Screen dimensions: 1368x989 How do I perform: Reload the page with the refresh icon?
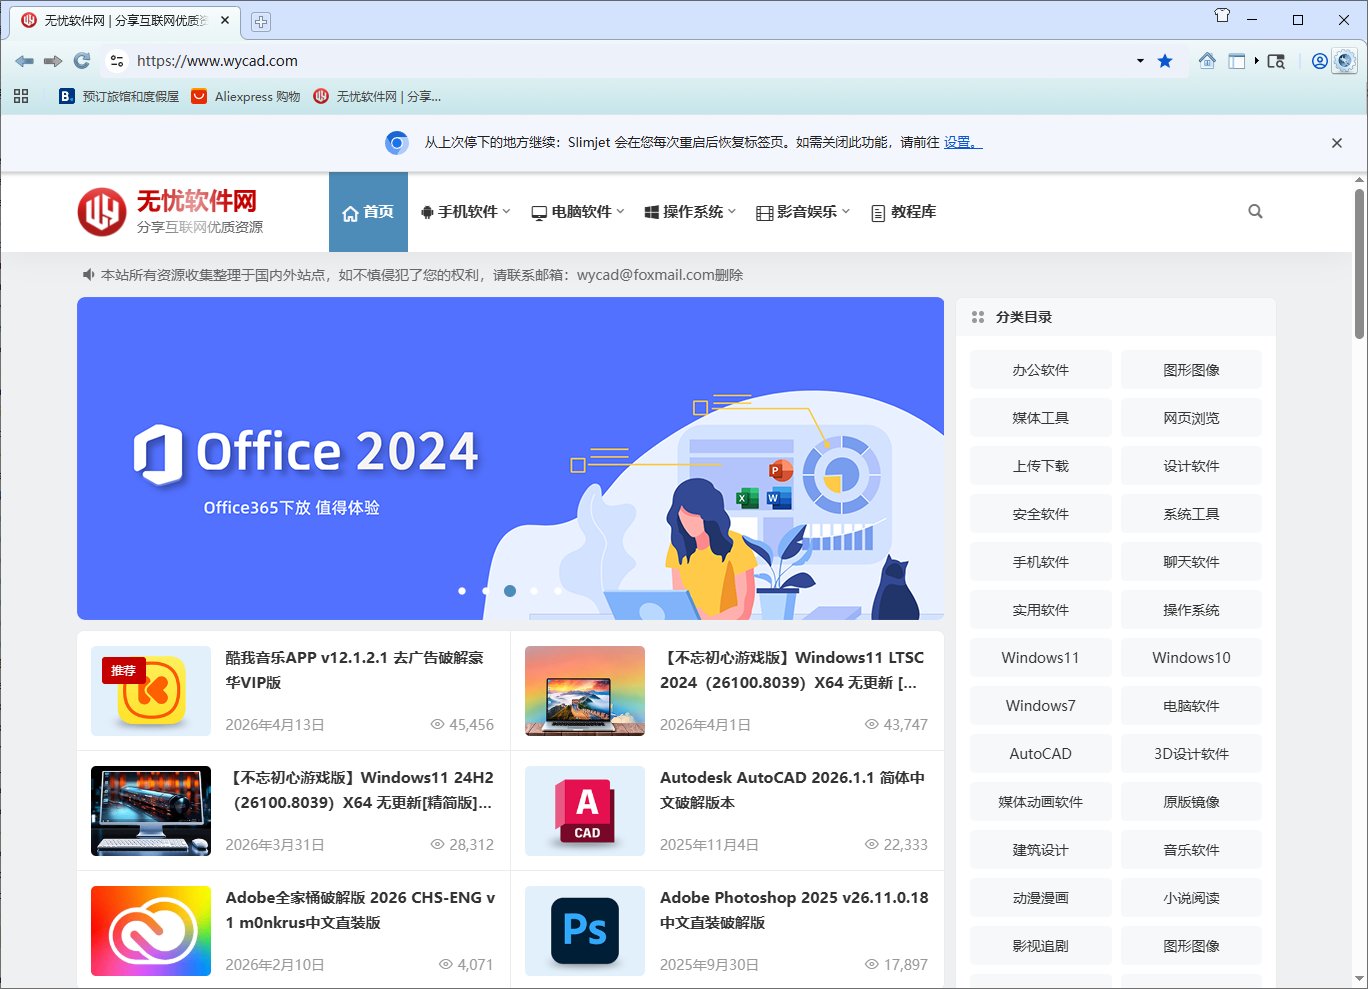(x=82, y=60)
